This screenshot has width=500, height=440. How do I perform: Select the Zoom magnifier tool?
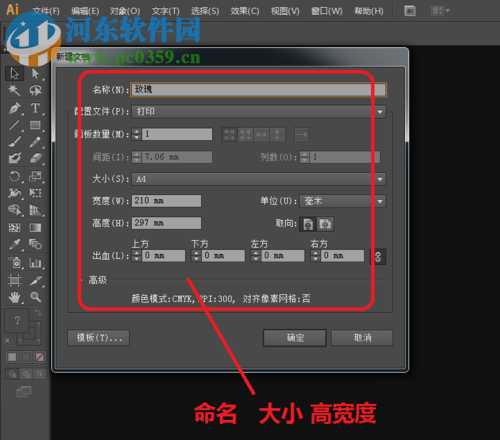point(35,297)
